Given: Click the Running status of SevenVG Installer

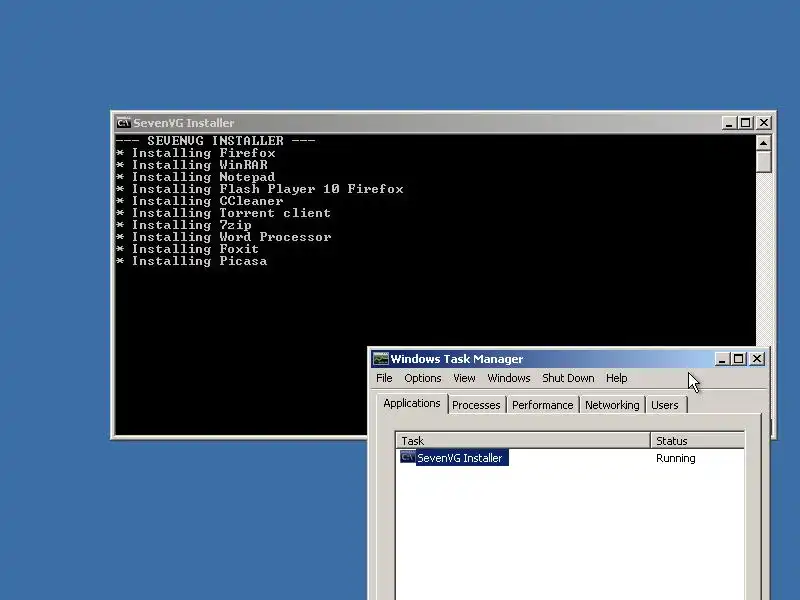Looking at the screenshot, I should 676,458.
